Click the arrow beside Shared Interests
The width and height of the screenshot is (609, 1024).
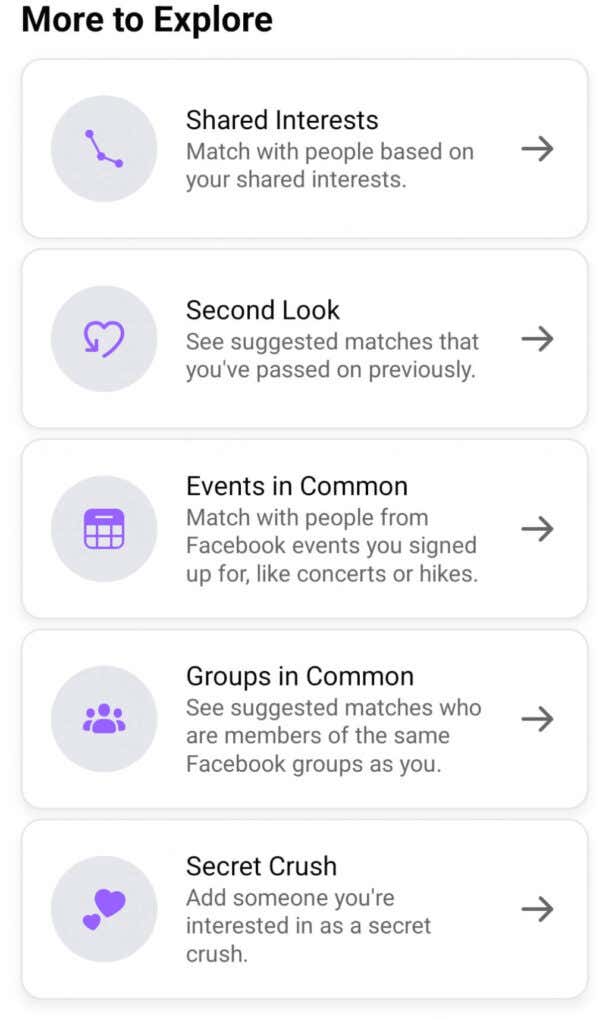pos(538,147)
